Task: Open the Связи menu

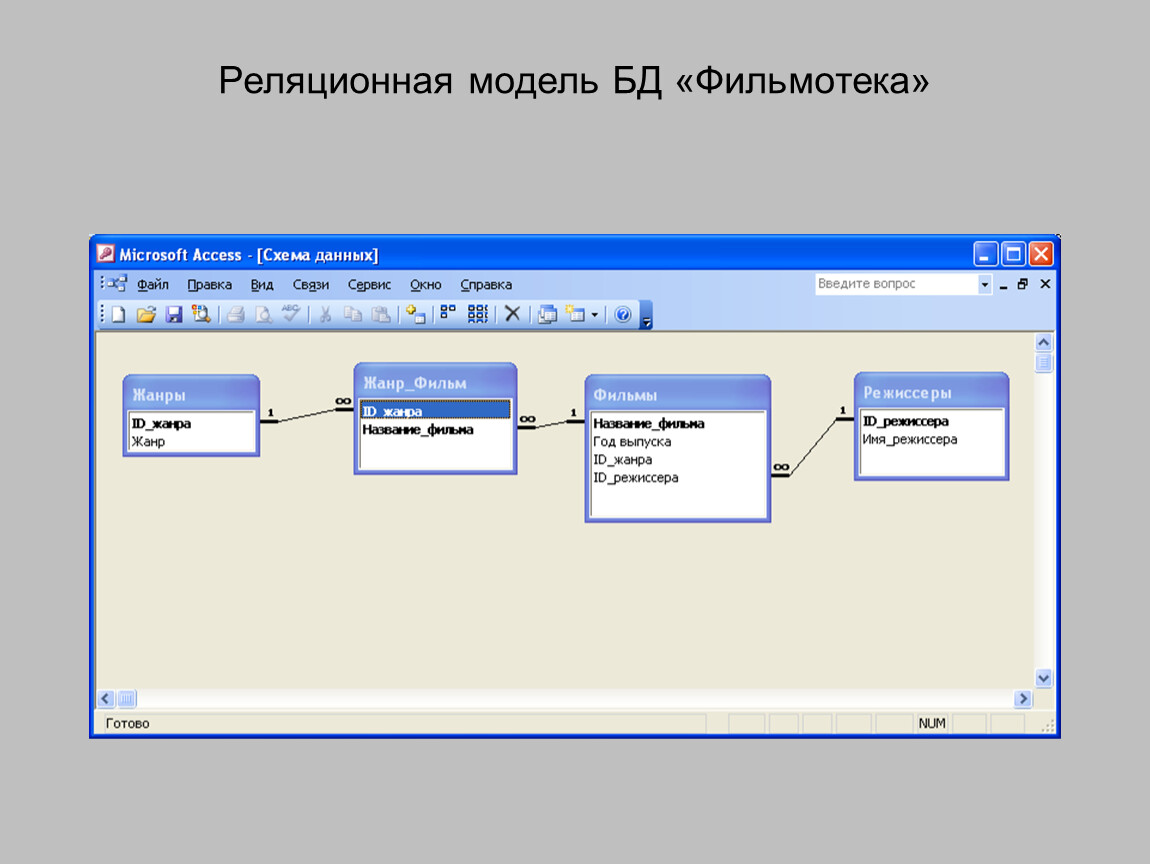Action: pos(311,285)
